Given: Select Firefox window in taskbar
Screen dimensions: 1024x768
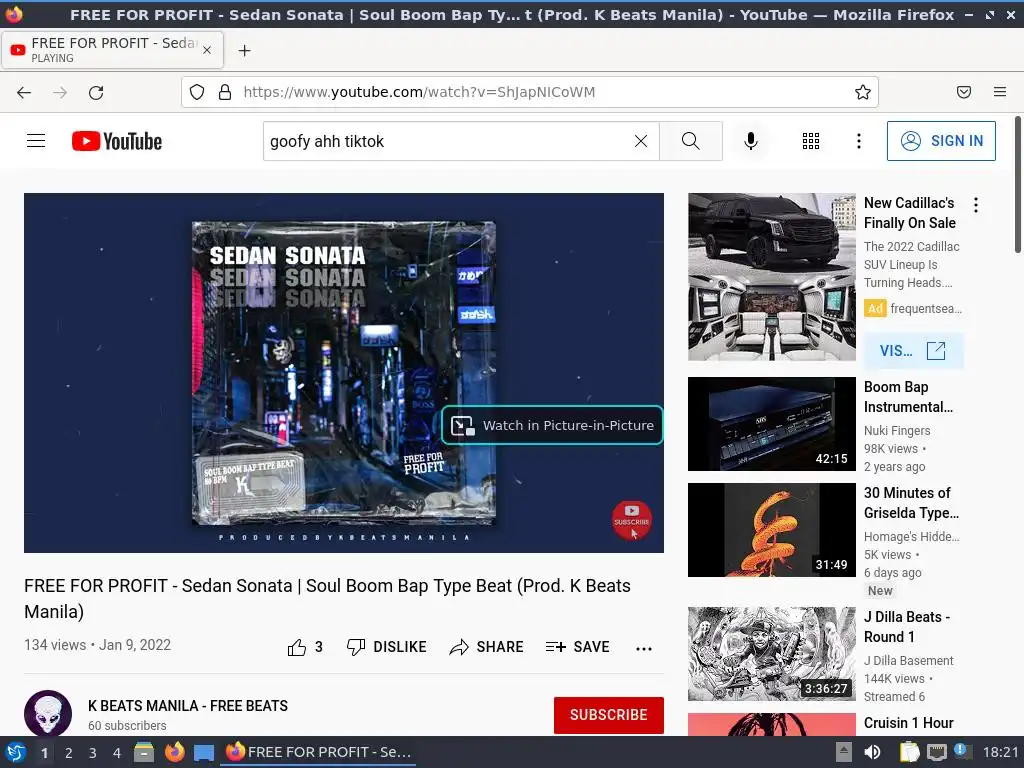Looking at the screenshot, I should [319, 752].
